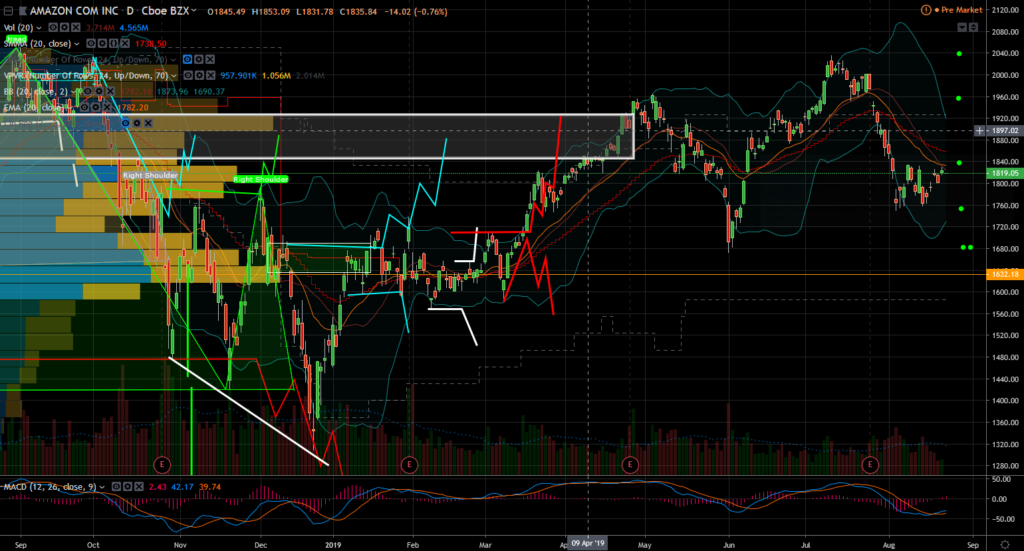Open settings gear of VPVR showing 957.901K
The image size is (1024, 551).
coord(199,76)
